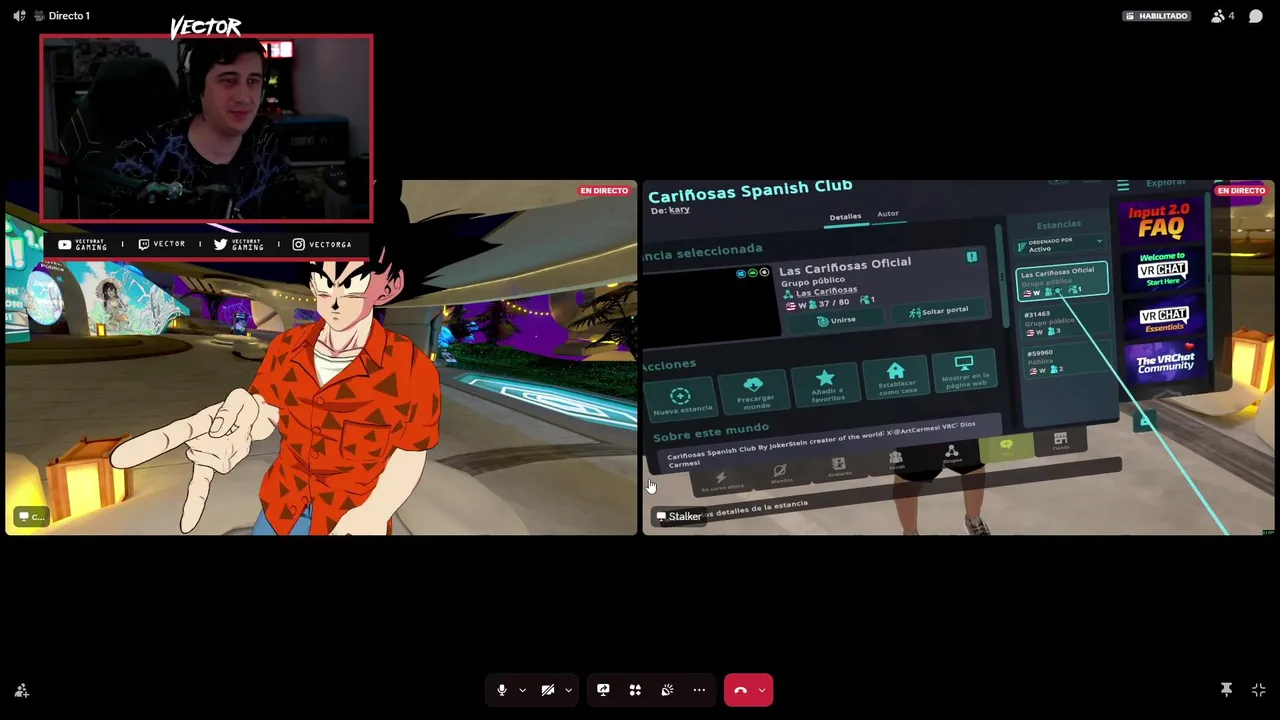This screenshot has width=1280, height=720.
Task: Open the chat panel
Action: 1256,16
